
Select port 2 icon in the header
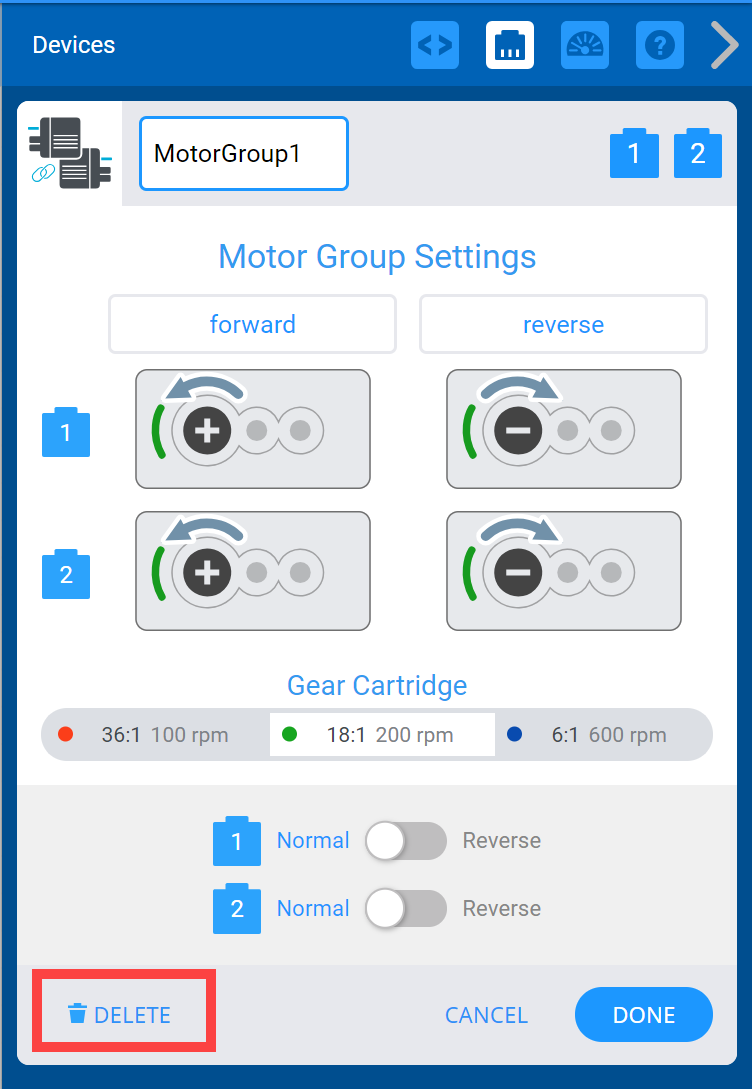coord(698,153)
